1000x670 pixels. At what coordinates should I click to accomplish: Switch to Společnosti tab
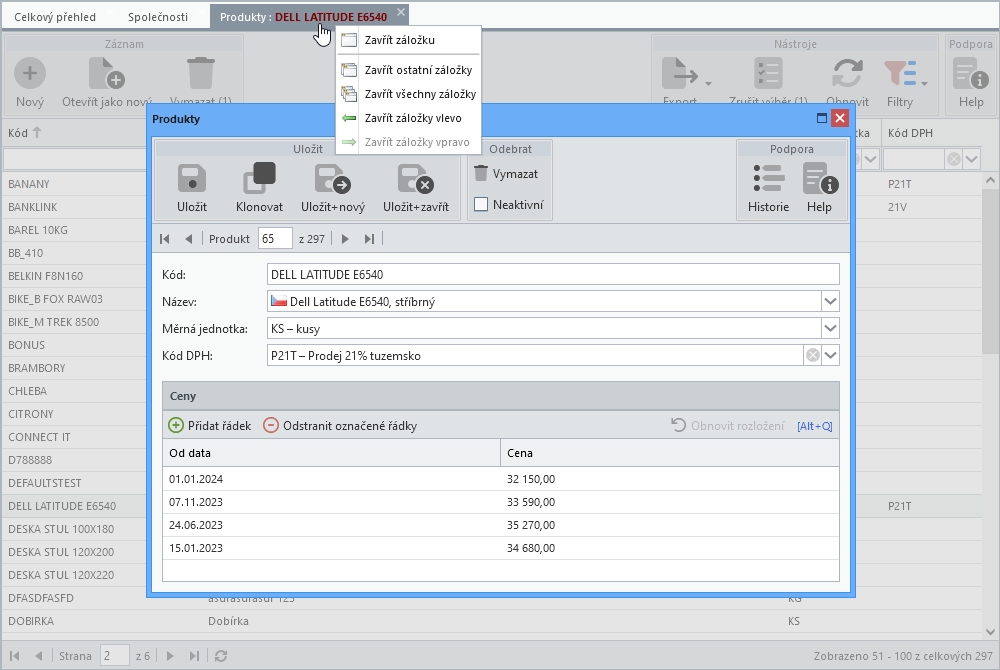[x=158, y=17]
